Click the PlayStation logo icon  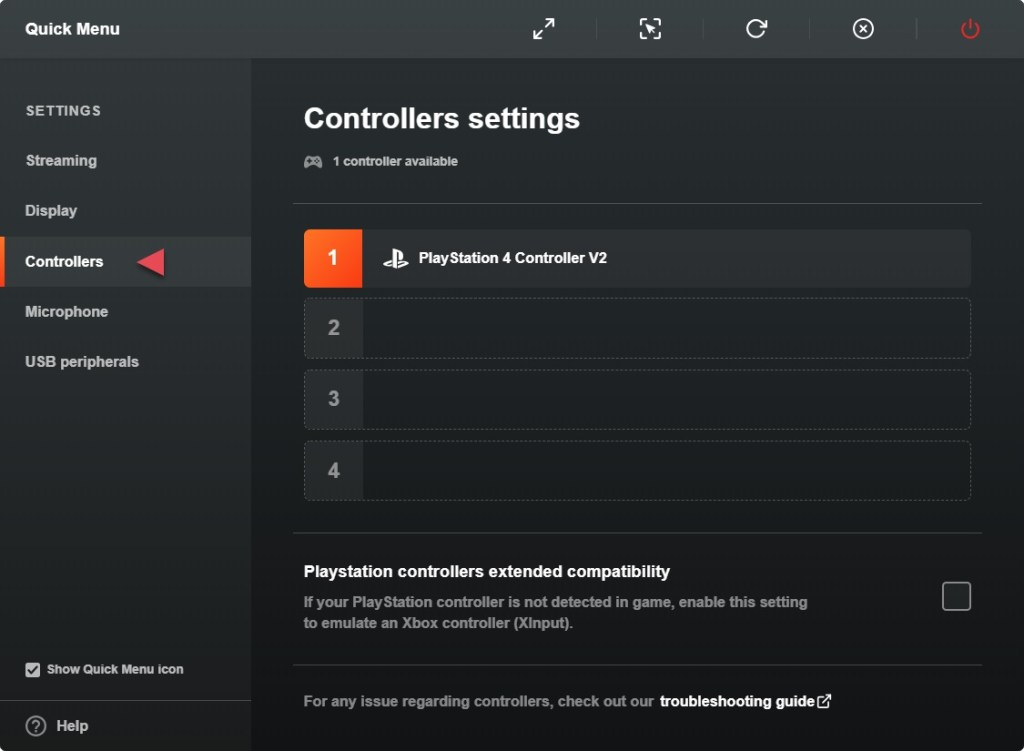tap(395, 259)
